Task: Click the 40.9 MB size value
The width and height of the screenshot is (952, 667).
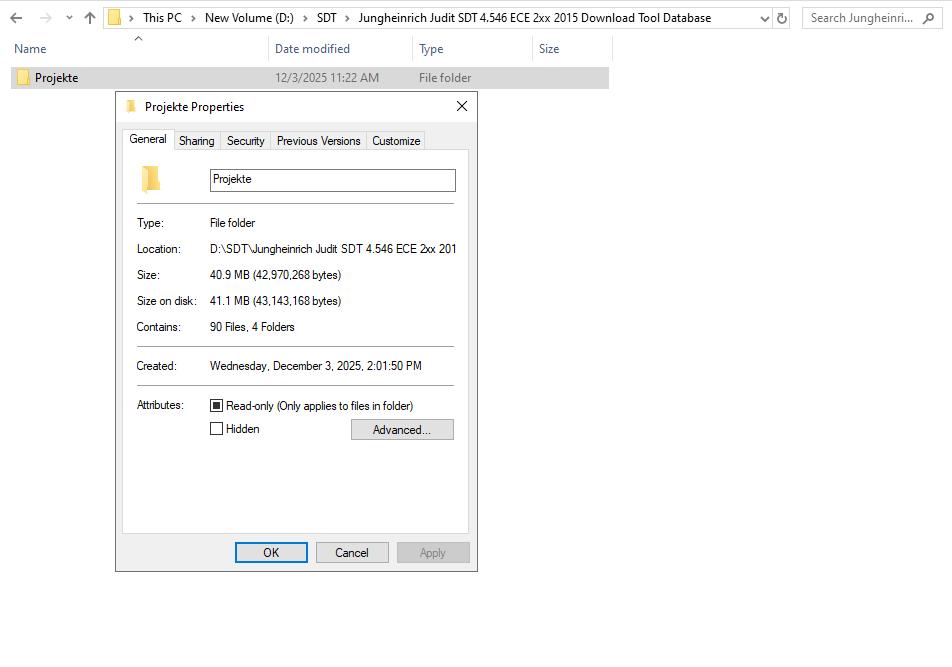Action: (275, 275)
